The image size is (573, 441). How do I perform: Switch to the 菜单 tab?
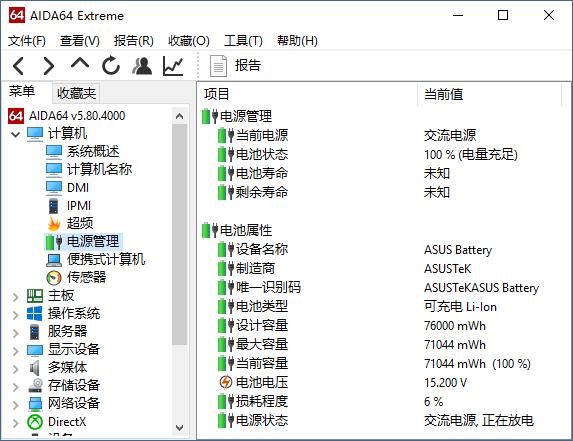22,91
